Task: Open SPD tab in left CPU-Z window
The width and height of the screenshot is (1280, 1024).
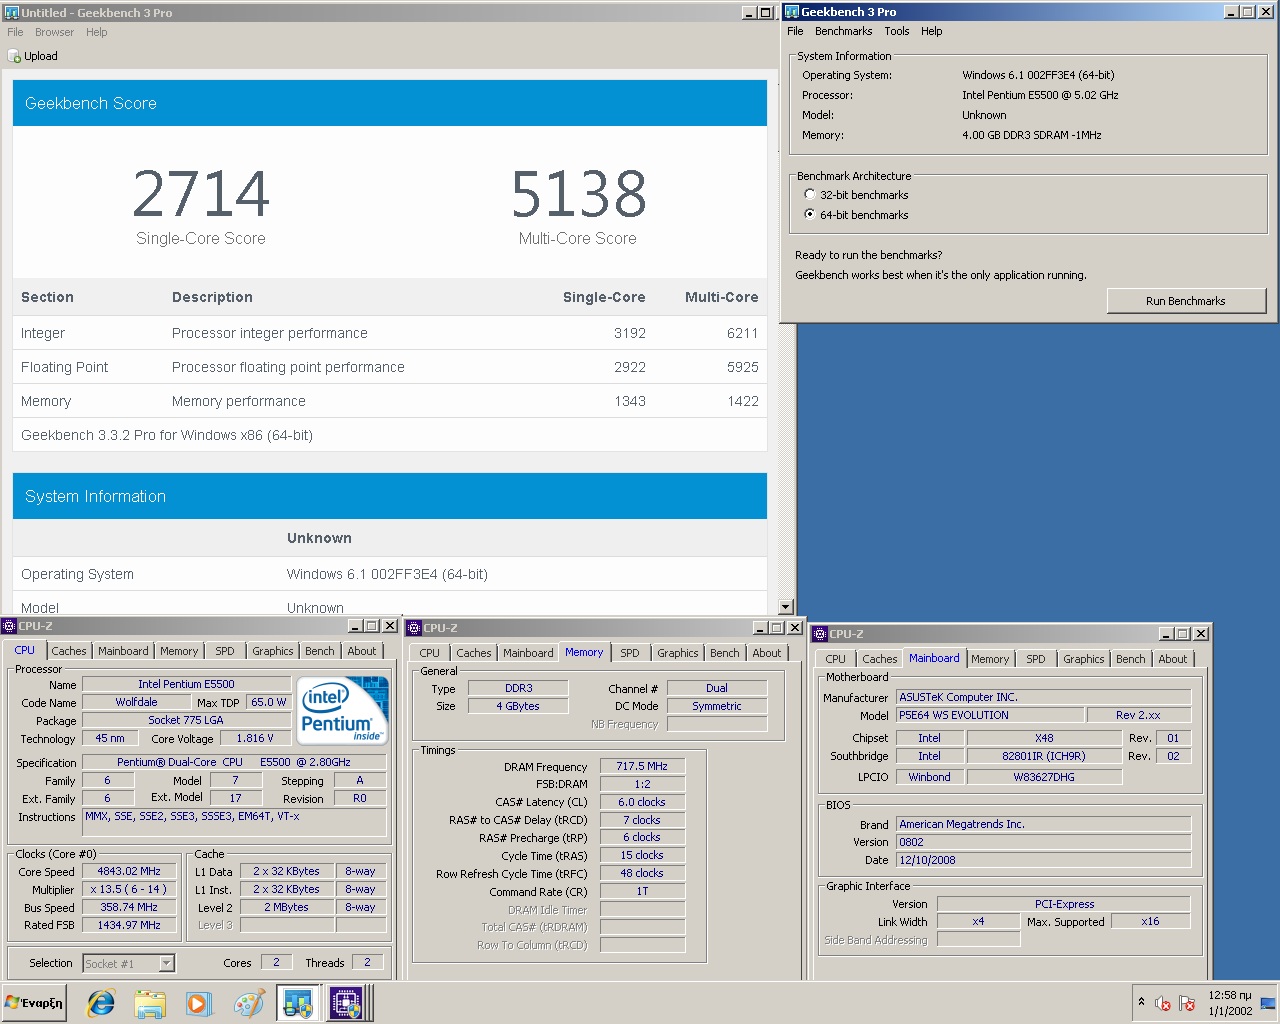Action: coord(225,651)
